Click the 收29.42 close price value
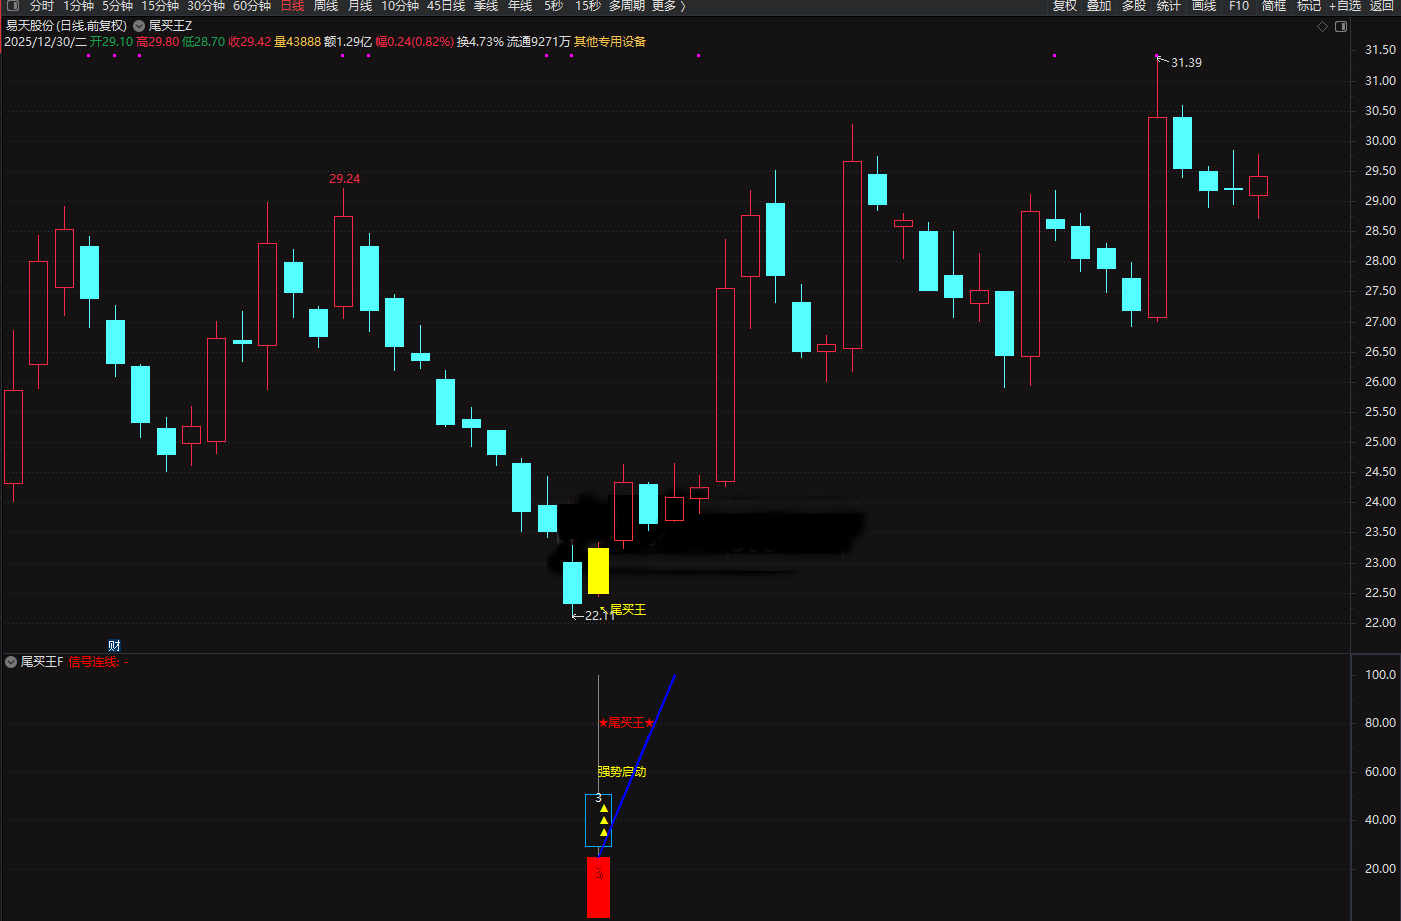Viewport: 1401px width, 921px height. pyautogui.click(x=250, y=42)
